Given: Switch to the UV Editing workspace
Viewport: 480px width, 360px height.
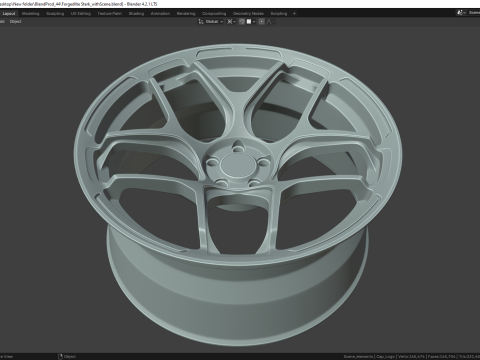Looking at the screenshot, I should click(81, 14).
